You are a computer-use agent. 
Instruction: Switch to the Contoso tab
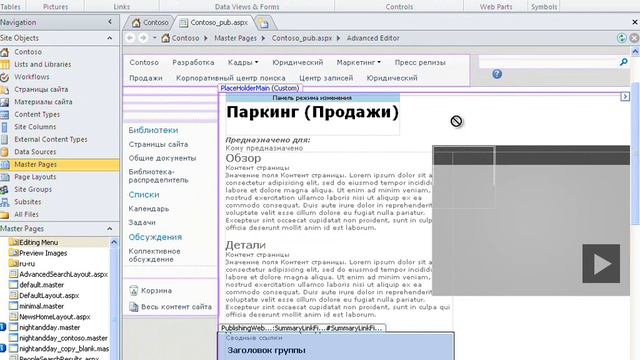150,23
